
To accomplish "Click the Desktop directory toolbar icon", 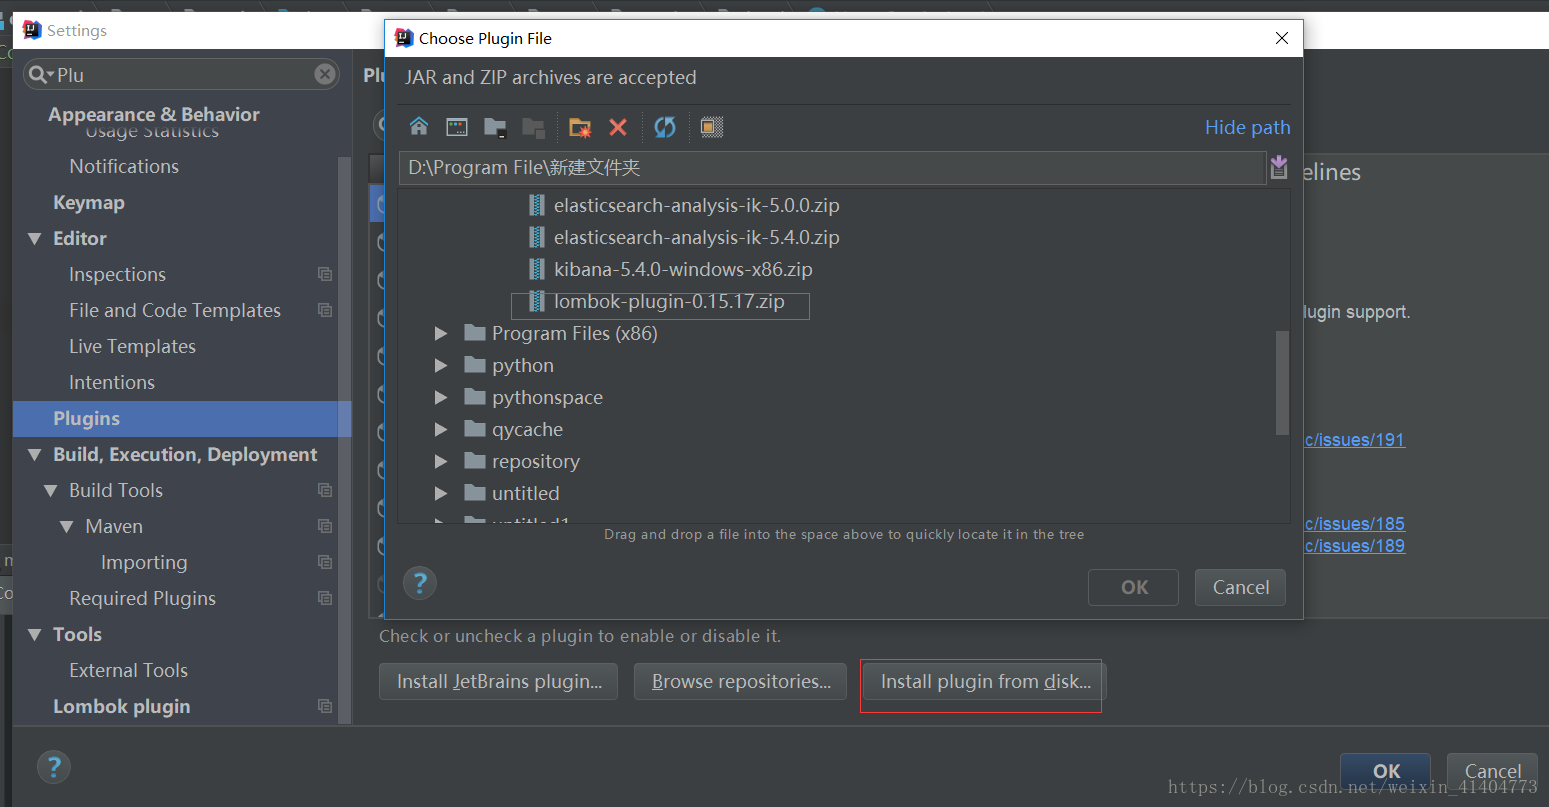I will coord(457,127).
